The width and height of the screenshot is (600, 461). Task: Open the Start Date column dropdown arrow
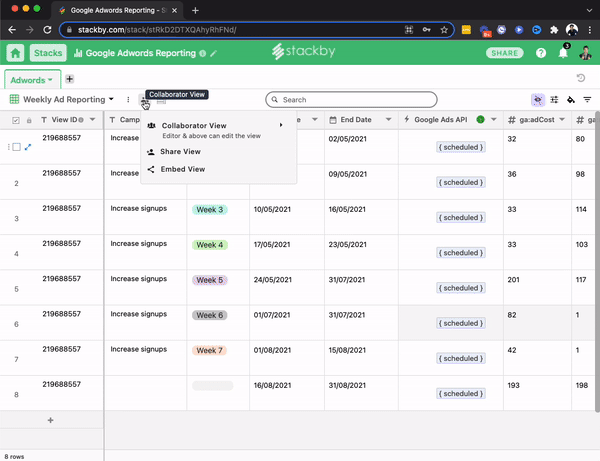[315, 119]
